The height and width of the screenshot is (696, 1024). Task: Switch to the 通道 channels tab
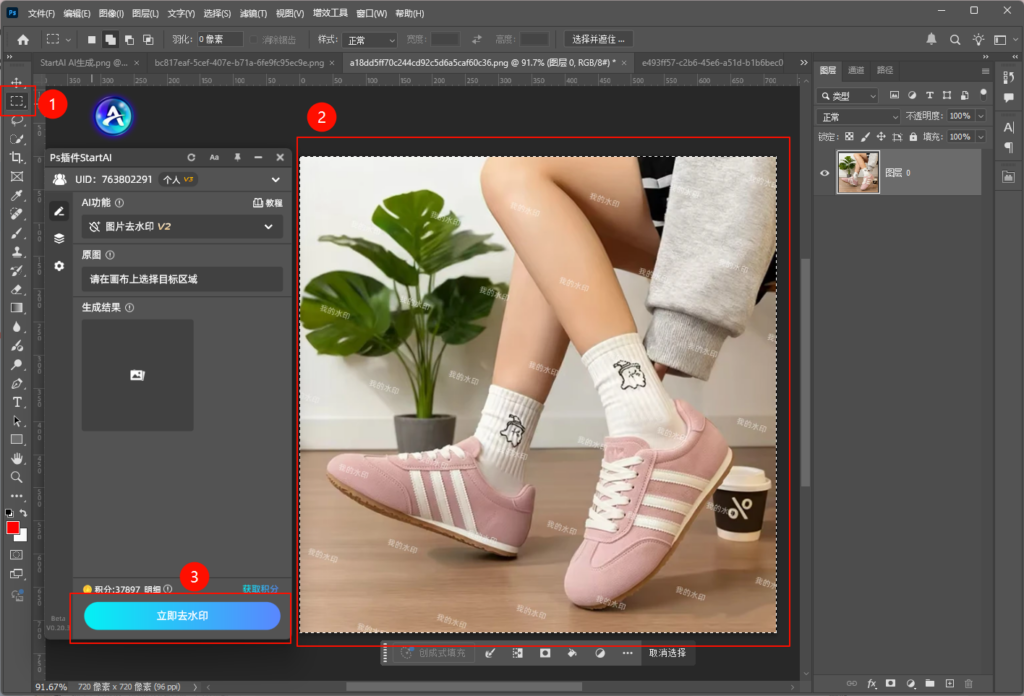tap(856, 70)
